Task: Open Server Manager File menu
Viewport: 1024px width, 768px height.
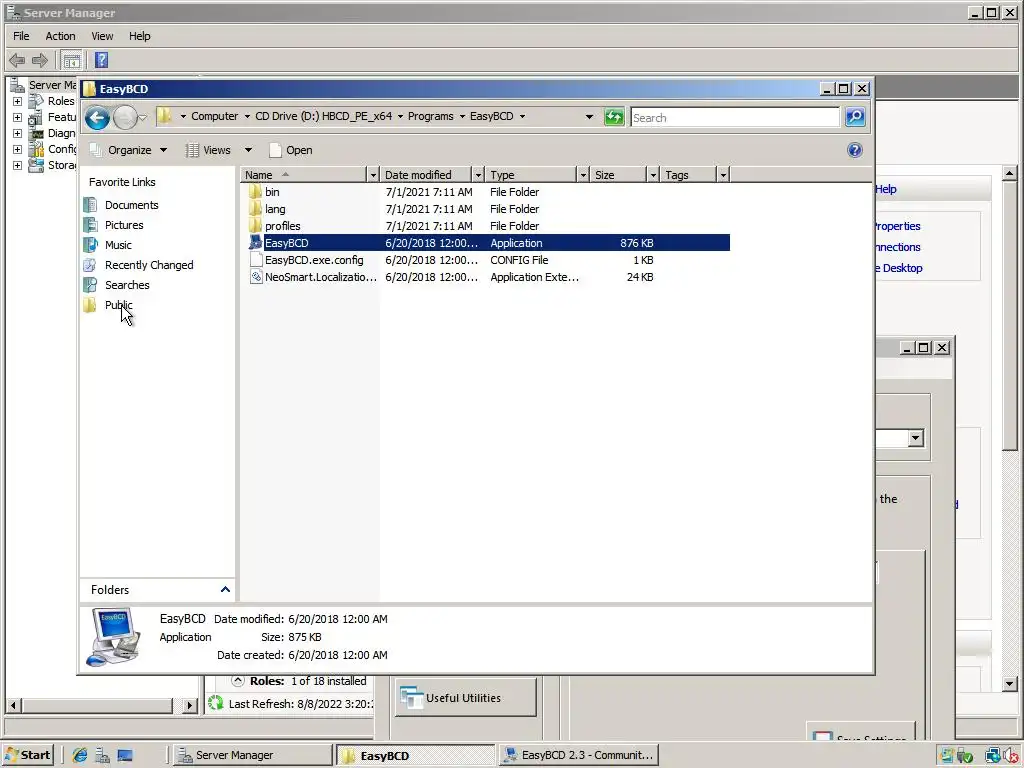Action: (22, 36)
